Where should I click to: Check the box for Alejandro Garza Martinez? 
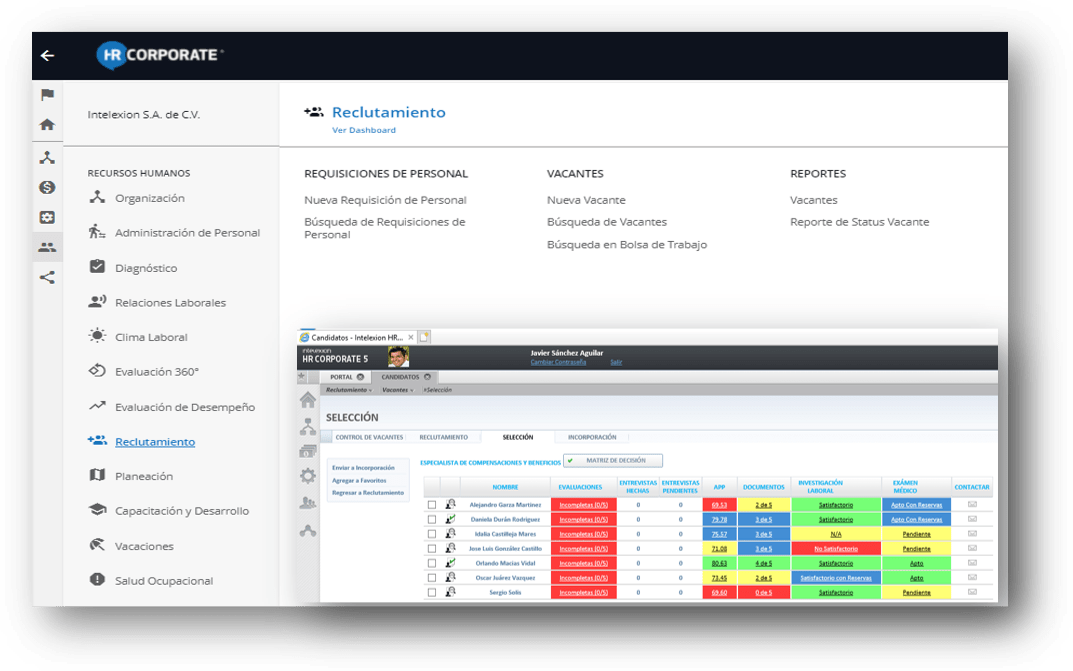432,505
